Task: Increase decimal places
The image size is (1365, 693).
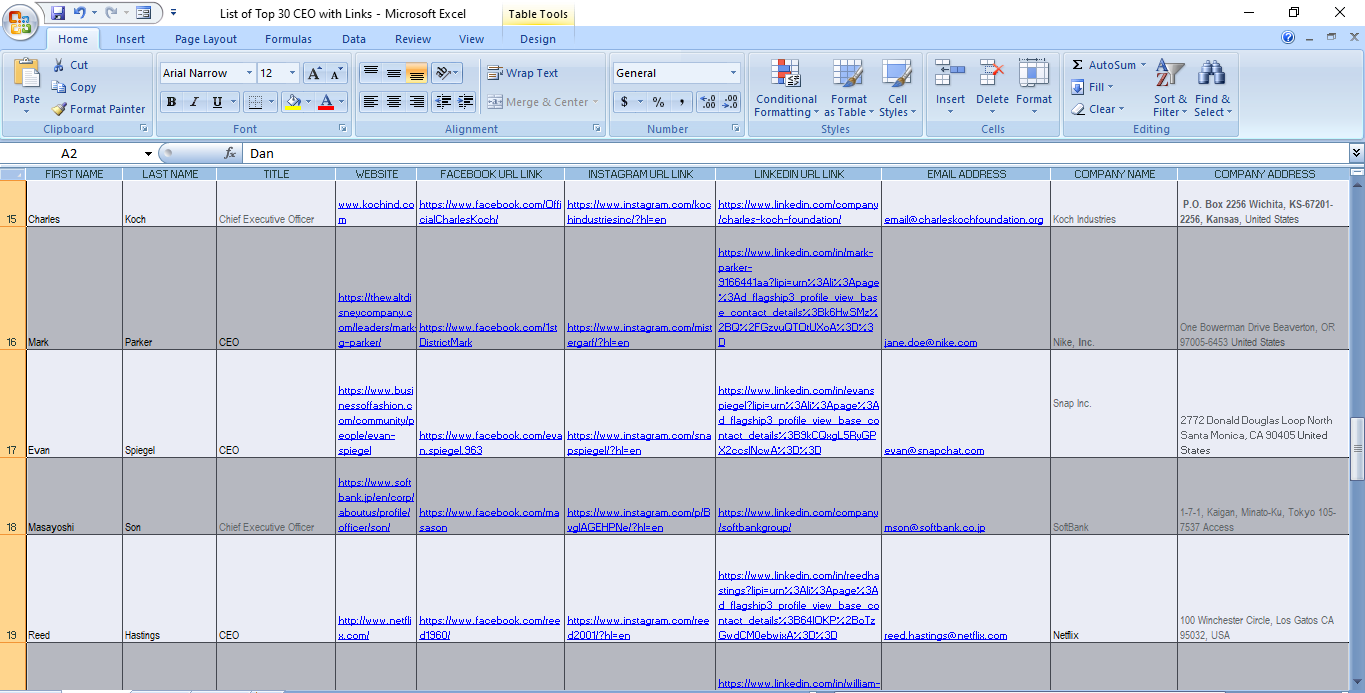Action: [x=708, y=102]
